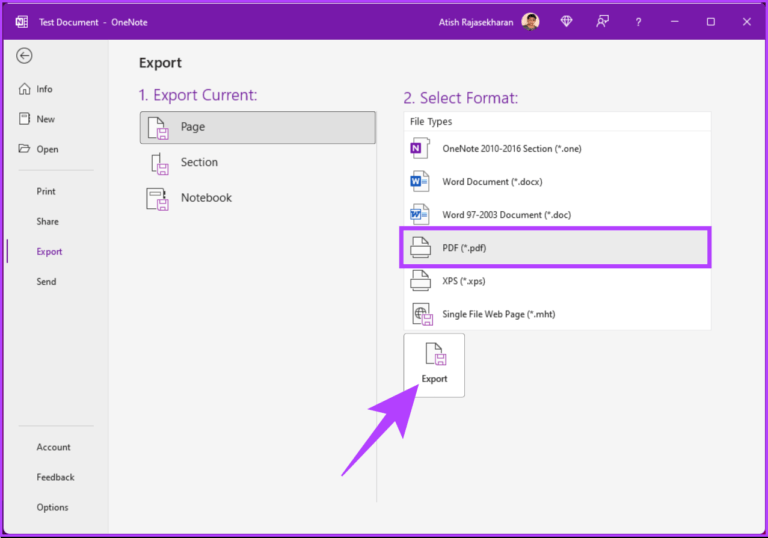
Task: Select Export in the left sidebar
Action: click(x=49, y=252)
